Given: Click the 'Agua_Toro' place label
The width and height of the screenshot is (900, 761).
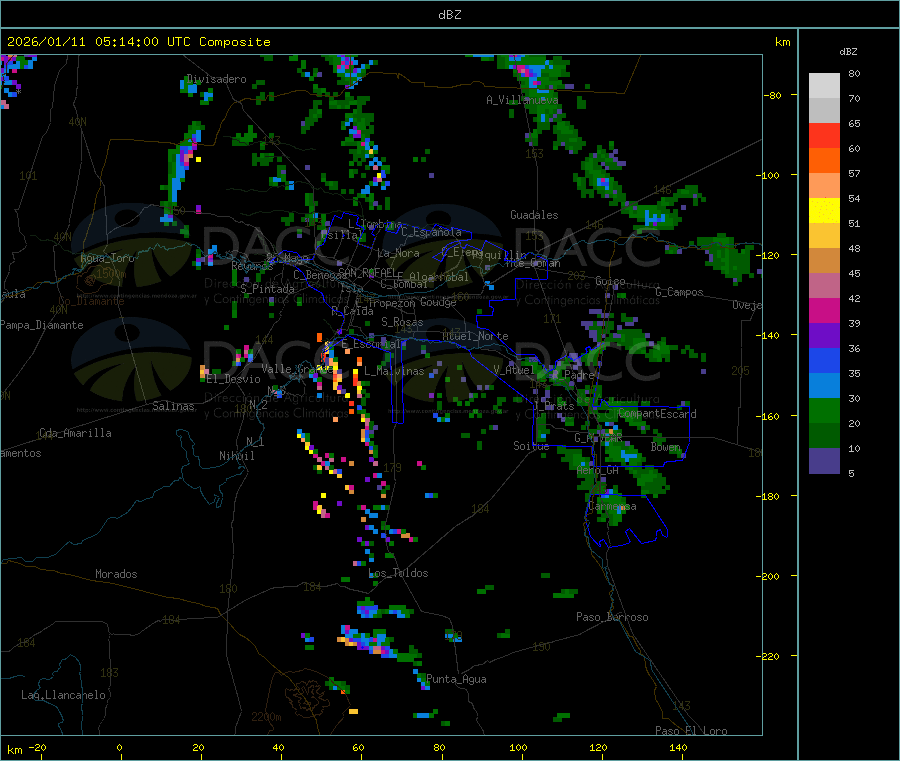Looking at the screenshot, I should [107, 258].
